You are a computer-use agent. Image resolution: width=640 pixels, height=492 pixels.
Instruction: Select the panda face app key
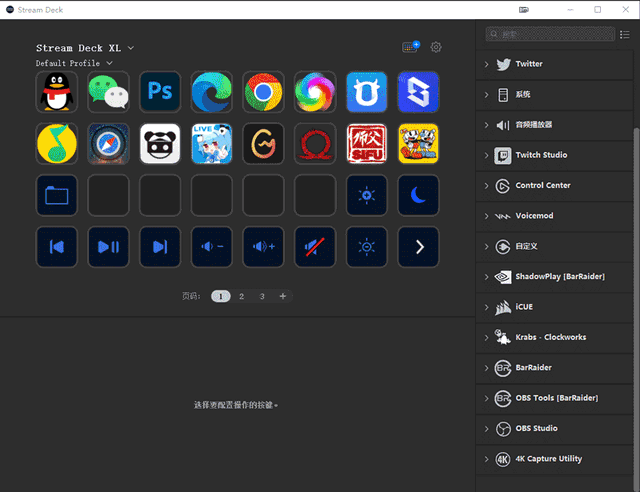point(160,144)
